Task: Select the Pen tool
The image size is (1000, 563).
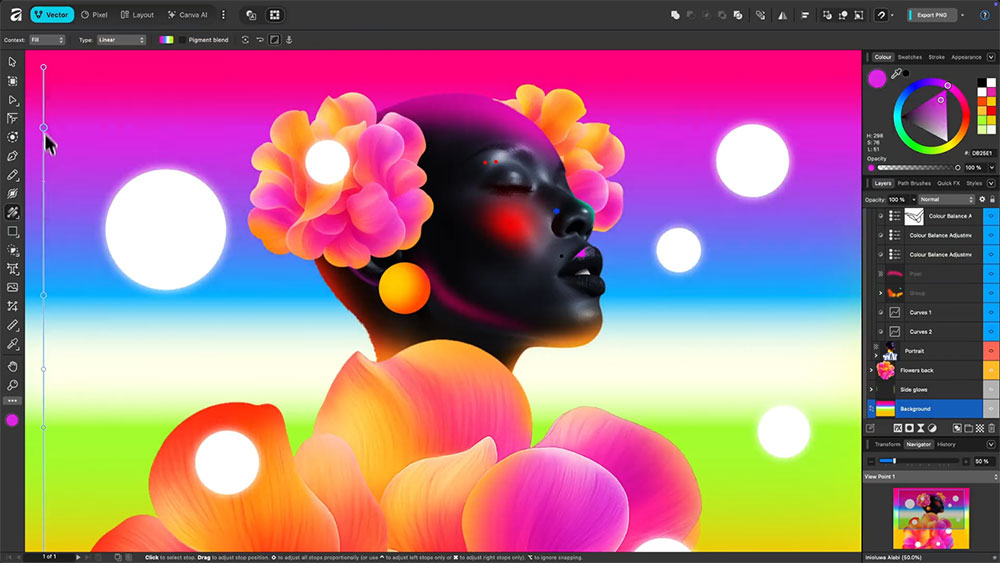Action: [x=12, y=156]
